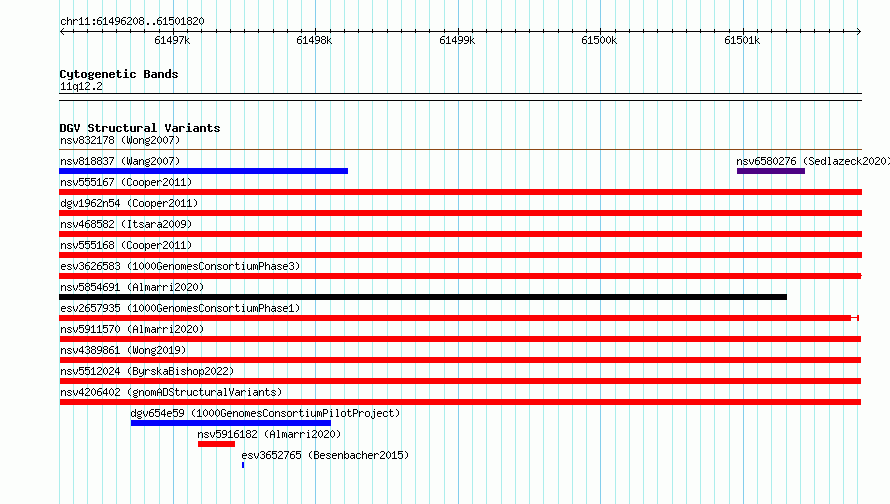
Task: Click nsv4206402 (gnomADStructuralVariants) label
Action: (171, 392)
